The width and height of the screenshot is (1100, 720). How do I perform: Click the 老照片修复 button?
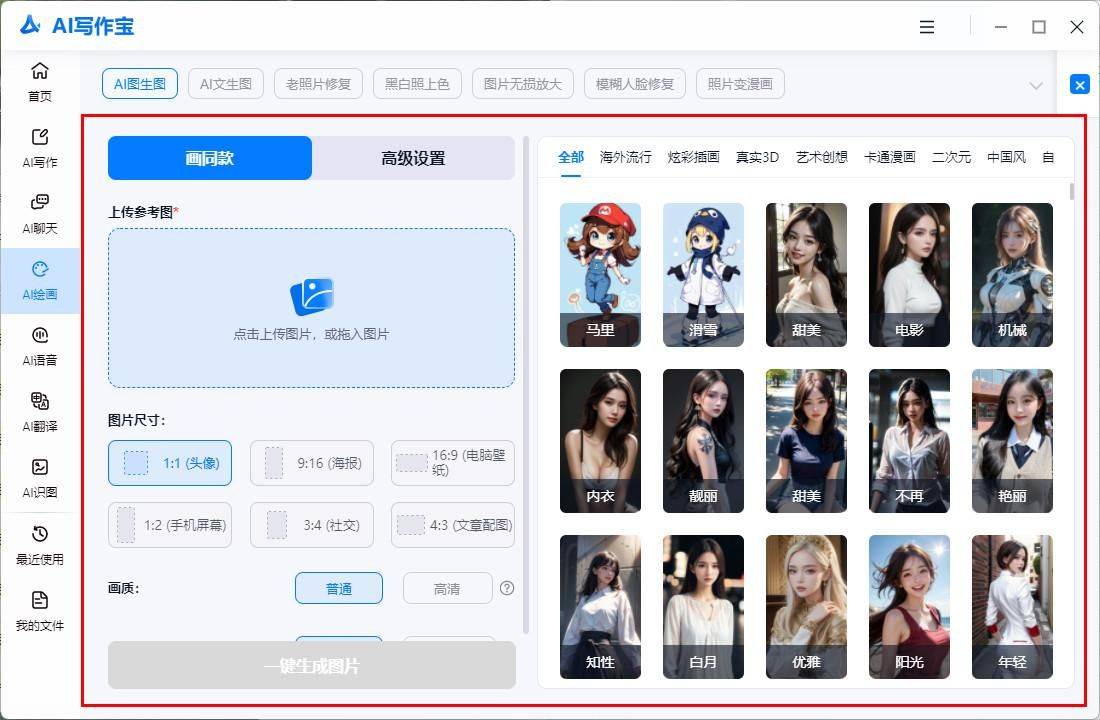(318, 84)
